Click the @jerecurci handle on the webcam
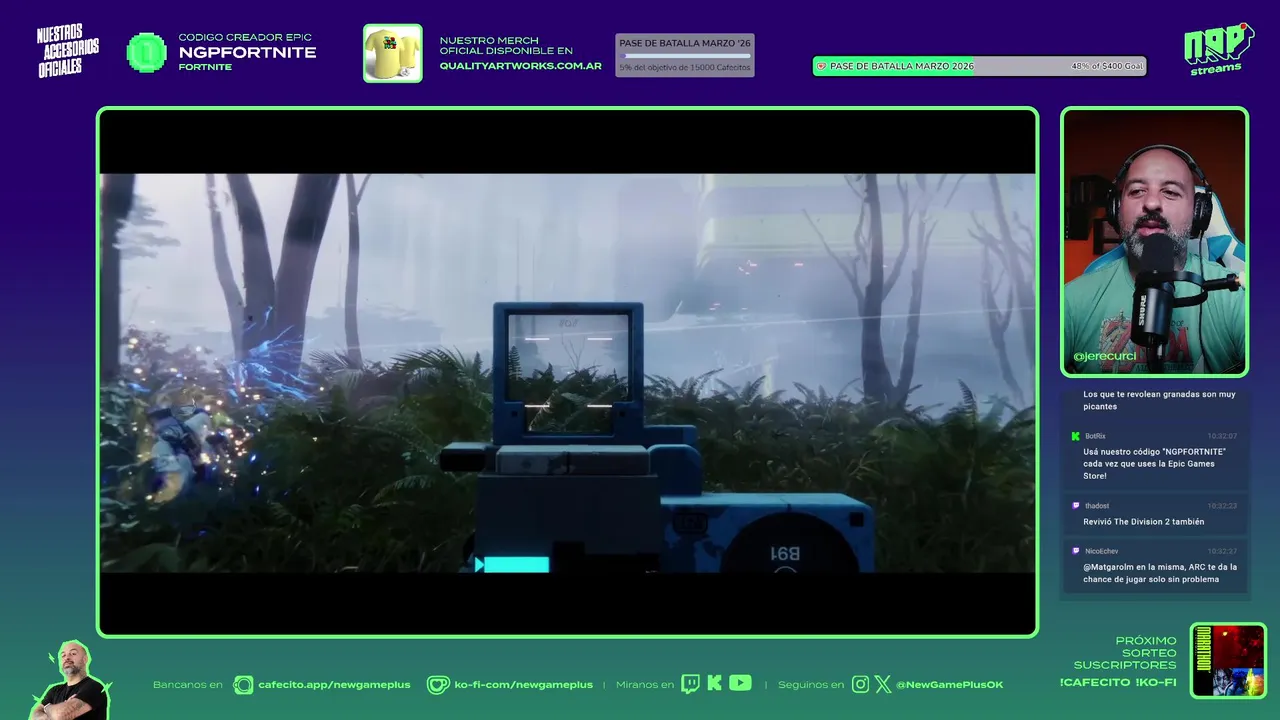This screenshot has height=720, width=1280. (1104, 356)
